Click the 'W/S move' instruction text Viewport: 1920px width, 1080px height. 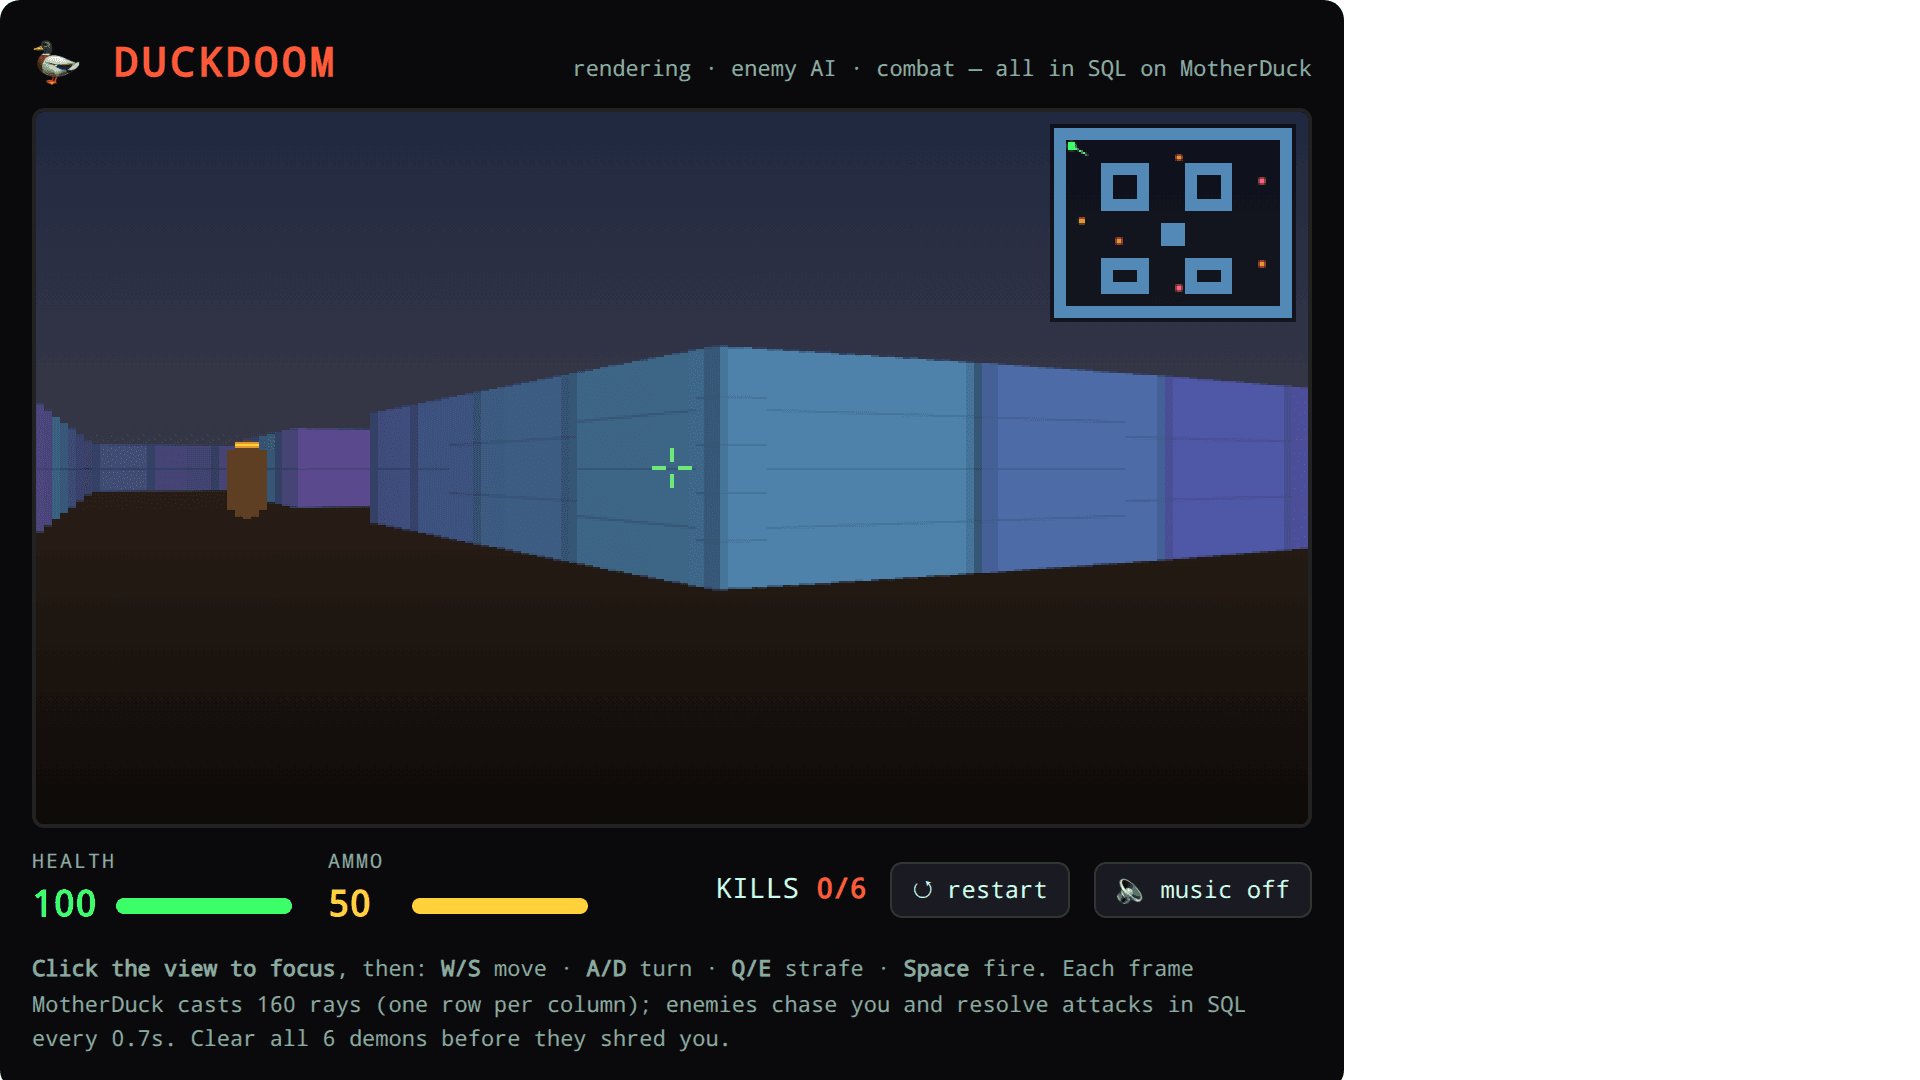493,969
